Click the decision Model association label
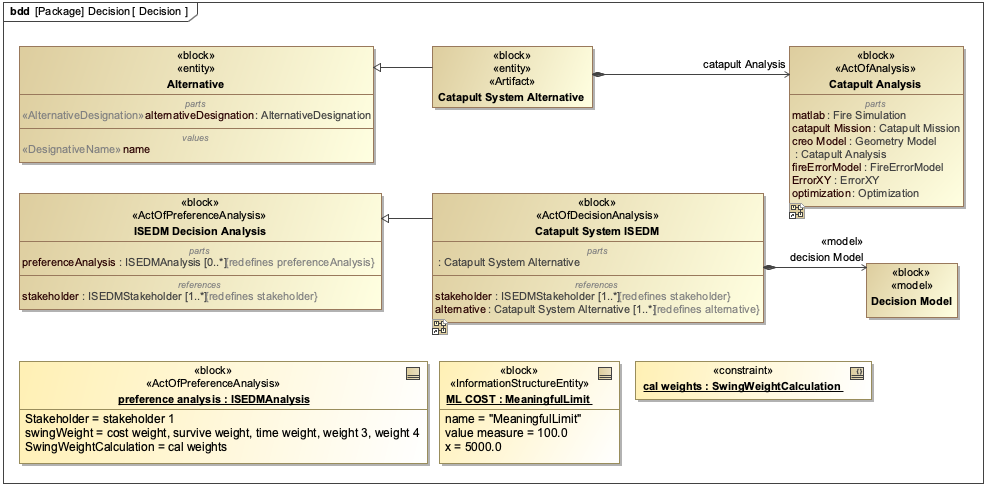 click(826, 257)
